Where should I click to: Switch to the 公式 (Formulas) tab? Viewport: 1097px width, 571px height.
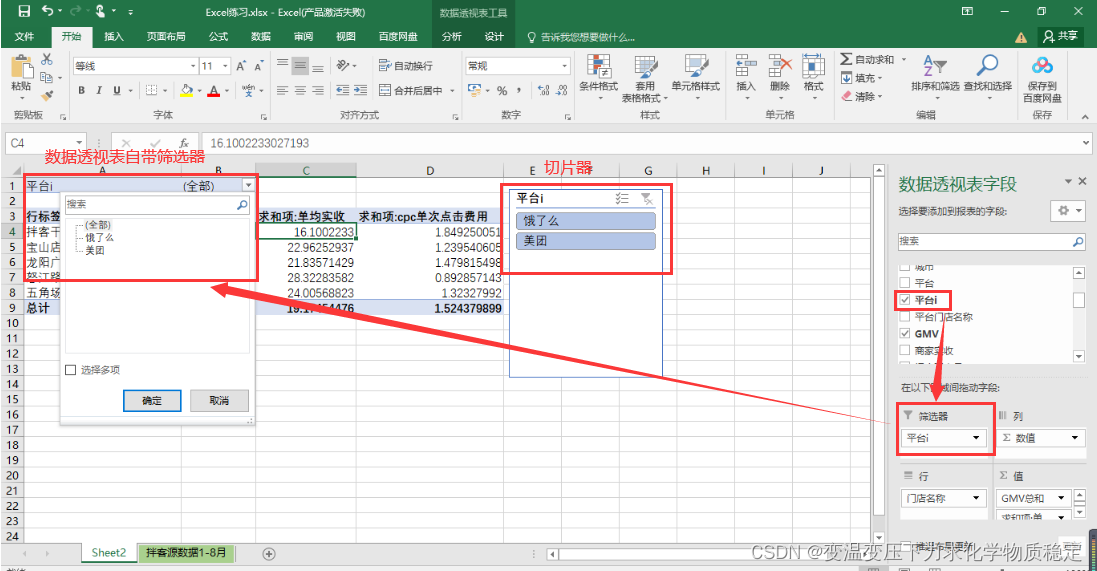218,36
